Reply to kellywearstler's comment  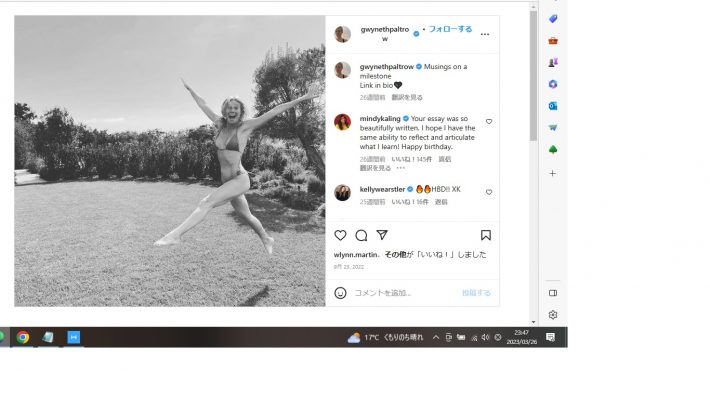pos(441,202)
